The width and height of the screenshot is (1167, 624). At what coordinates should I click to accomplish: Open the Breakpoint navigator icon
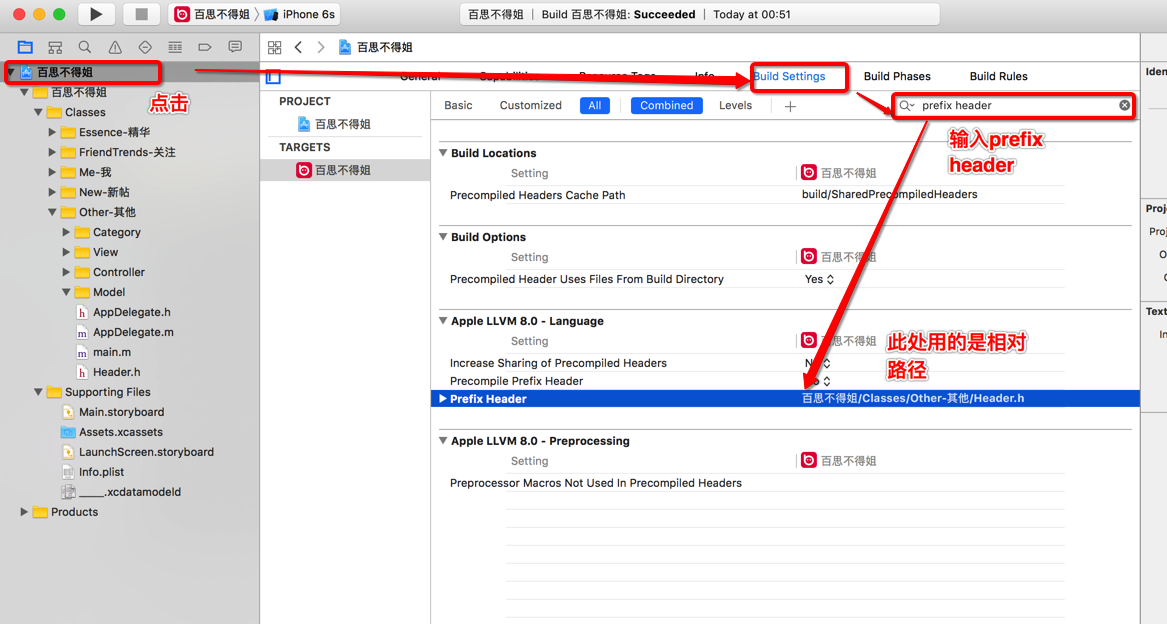click(x=205, y=47)
